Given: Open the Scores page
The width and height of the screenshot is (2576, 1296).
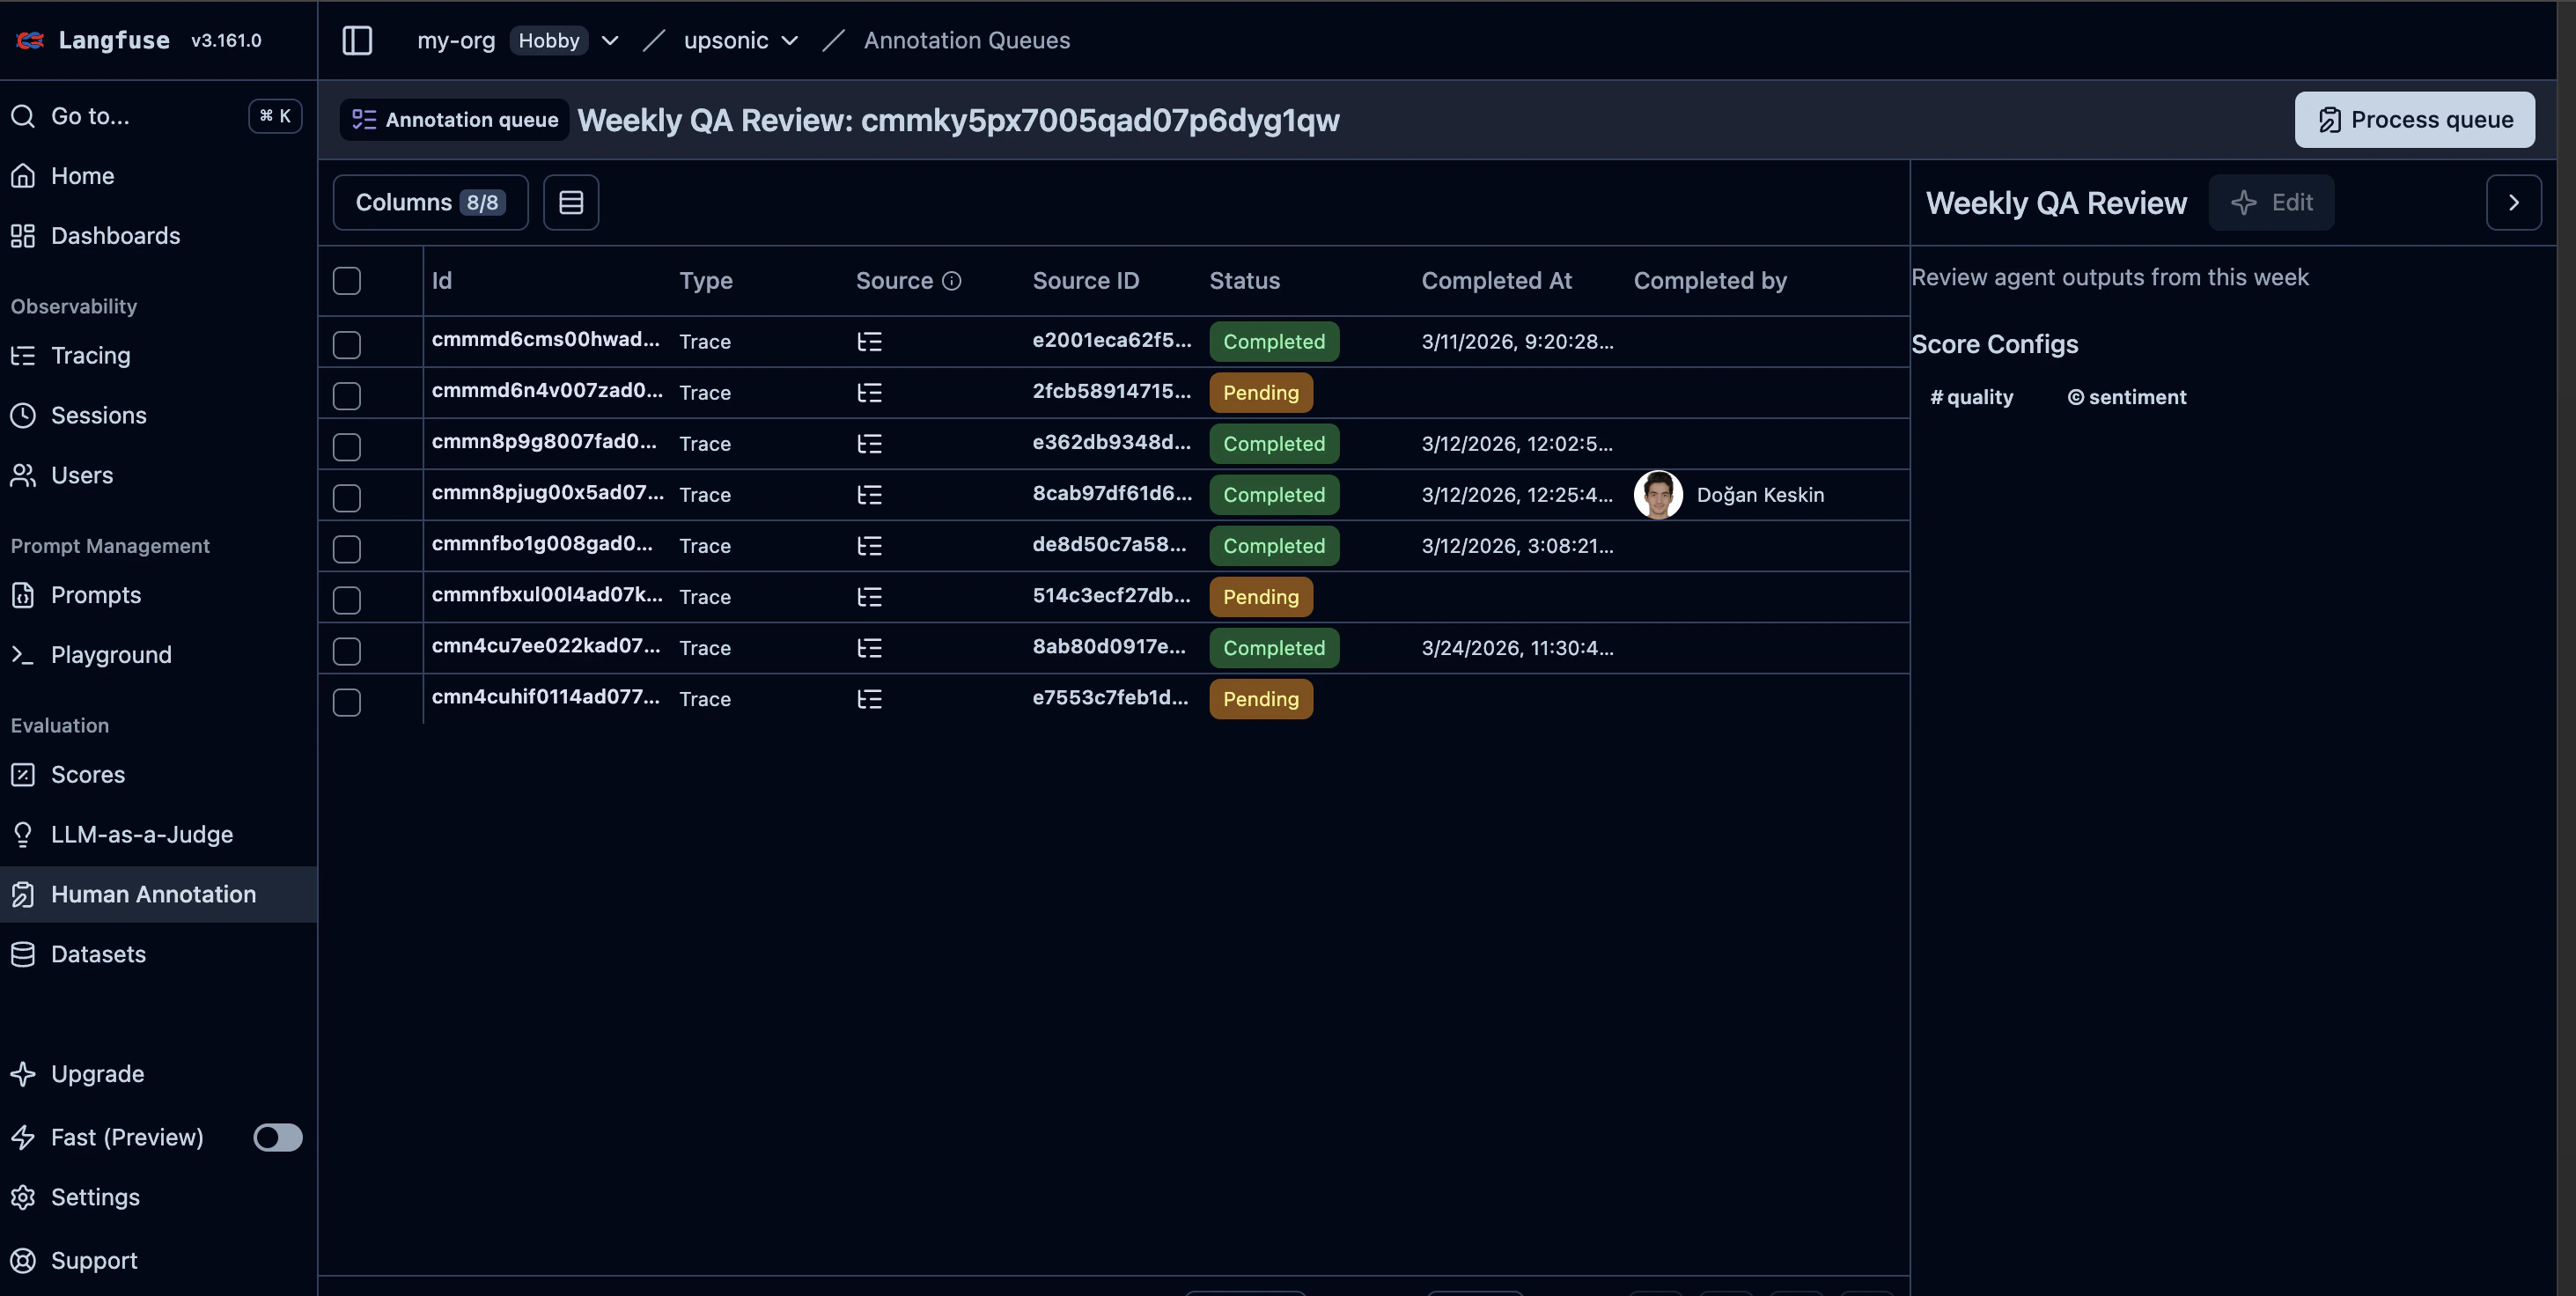Looking at the screenshot, I should click(x=88, y=774).
